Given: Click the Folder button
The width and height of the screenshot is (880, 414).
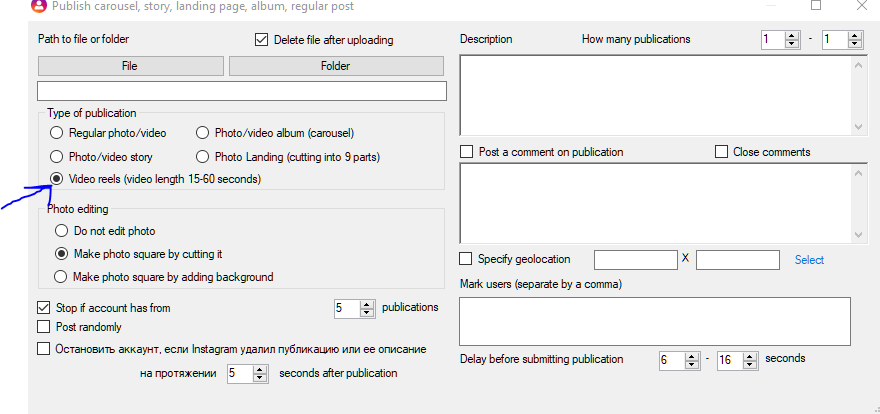Looking at the screenshot, I should (336, 66).
